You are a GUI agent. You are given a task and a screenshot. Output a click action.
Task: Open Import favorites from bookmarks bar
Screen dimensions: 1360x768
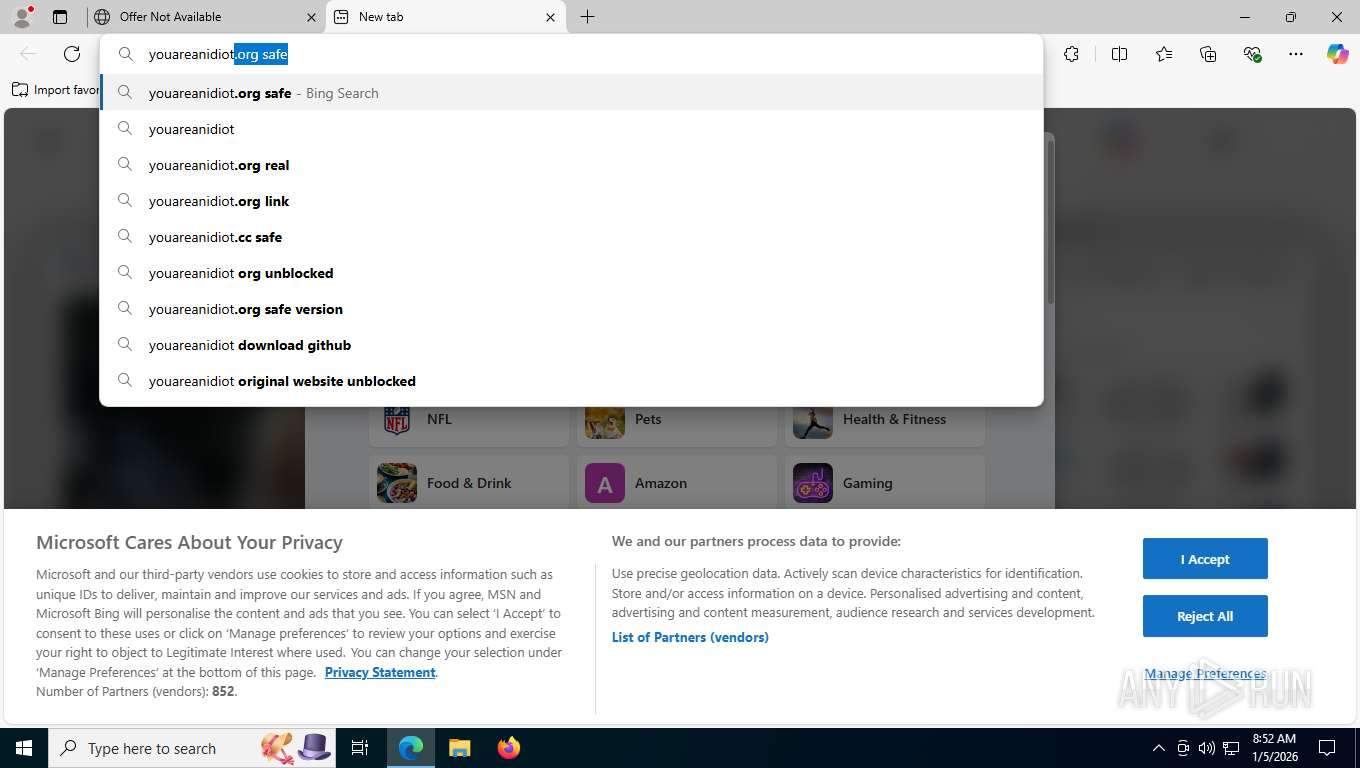[56, 90]
